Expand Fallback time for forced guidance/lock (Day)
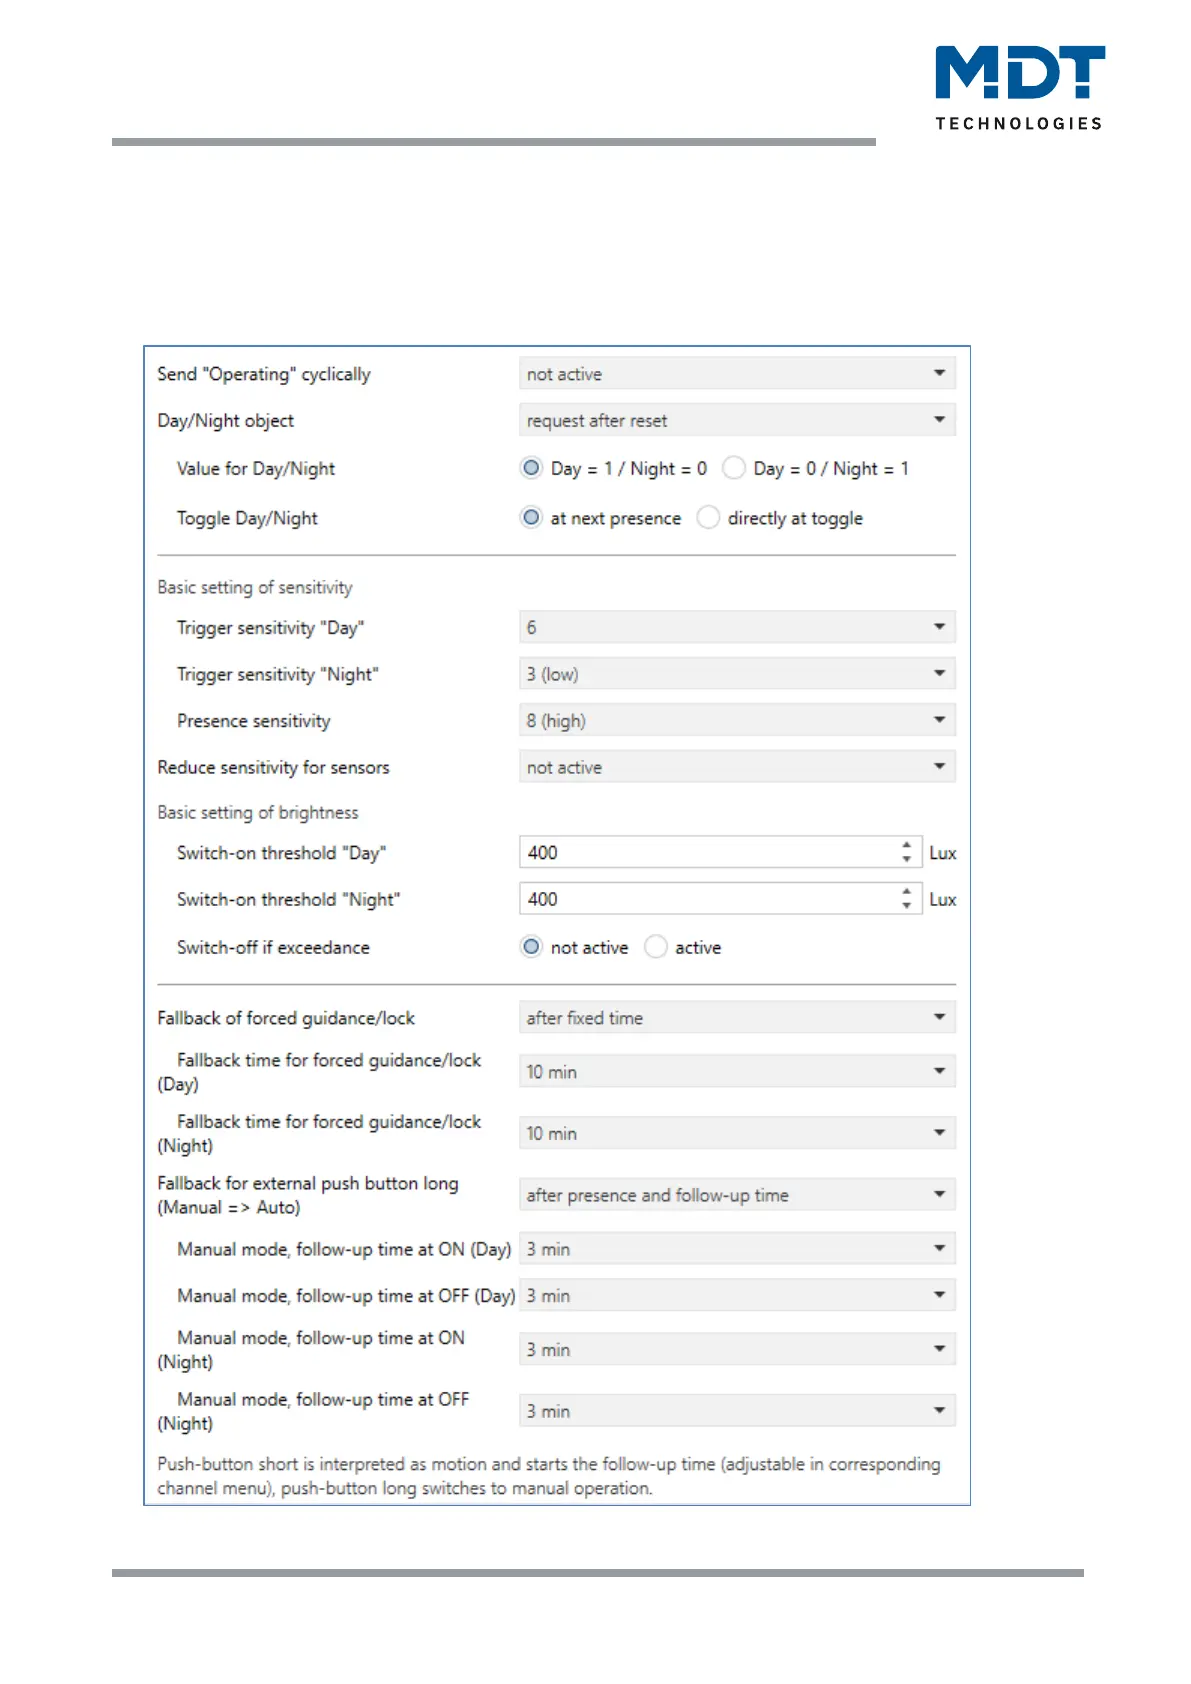 (x=736, y=1072)
